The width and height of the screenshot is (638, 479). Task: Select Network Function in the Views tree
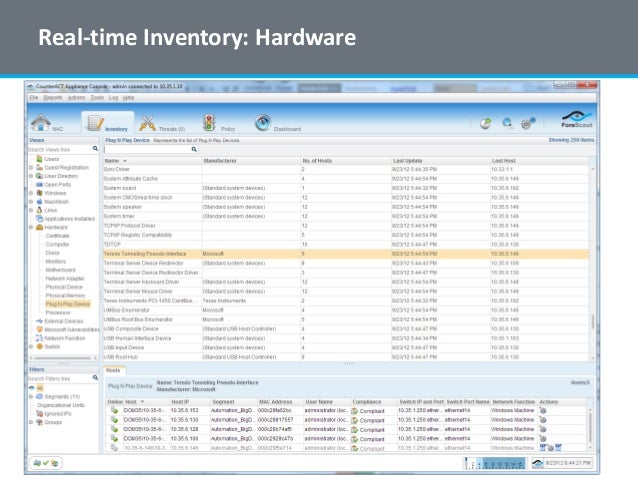click(65, 339)
